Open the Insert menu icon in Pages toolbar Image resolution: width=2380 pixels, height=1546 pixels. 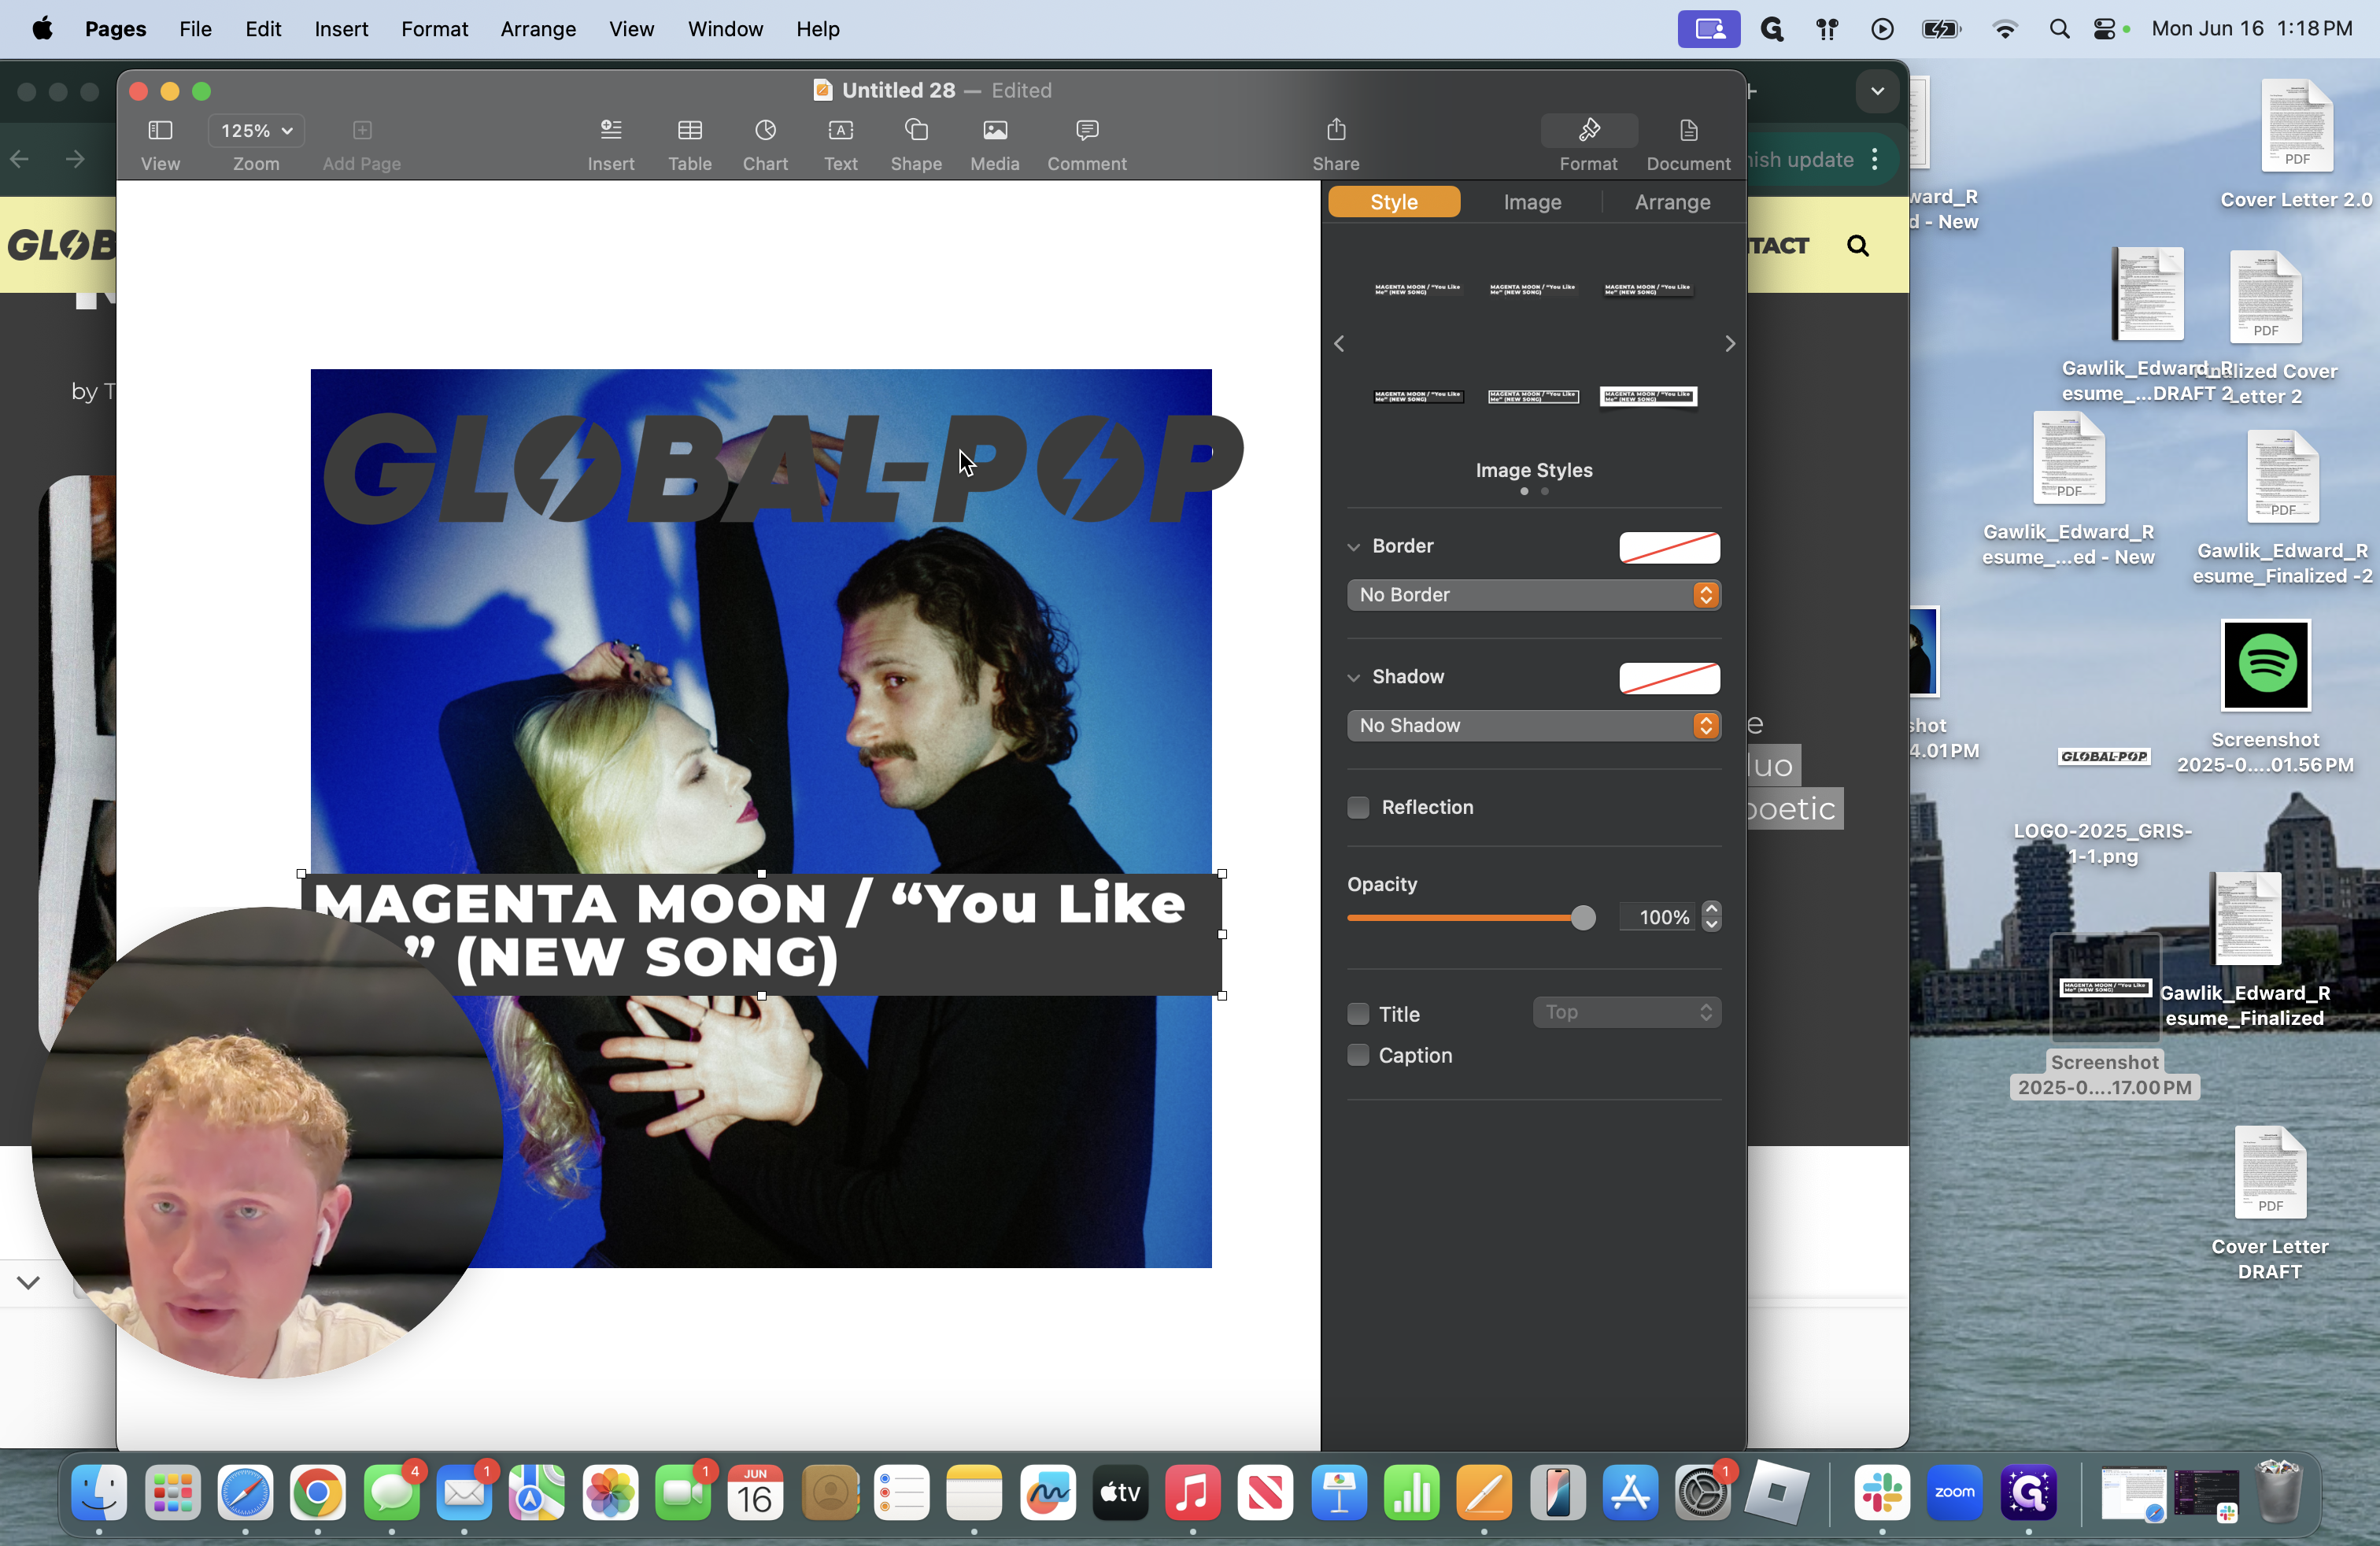611,131
